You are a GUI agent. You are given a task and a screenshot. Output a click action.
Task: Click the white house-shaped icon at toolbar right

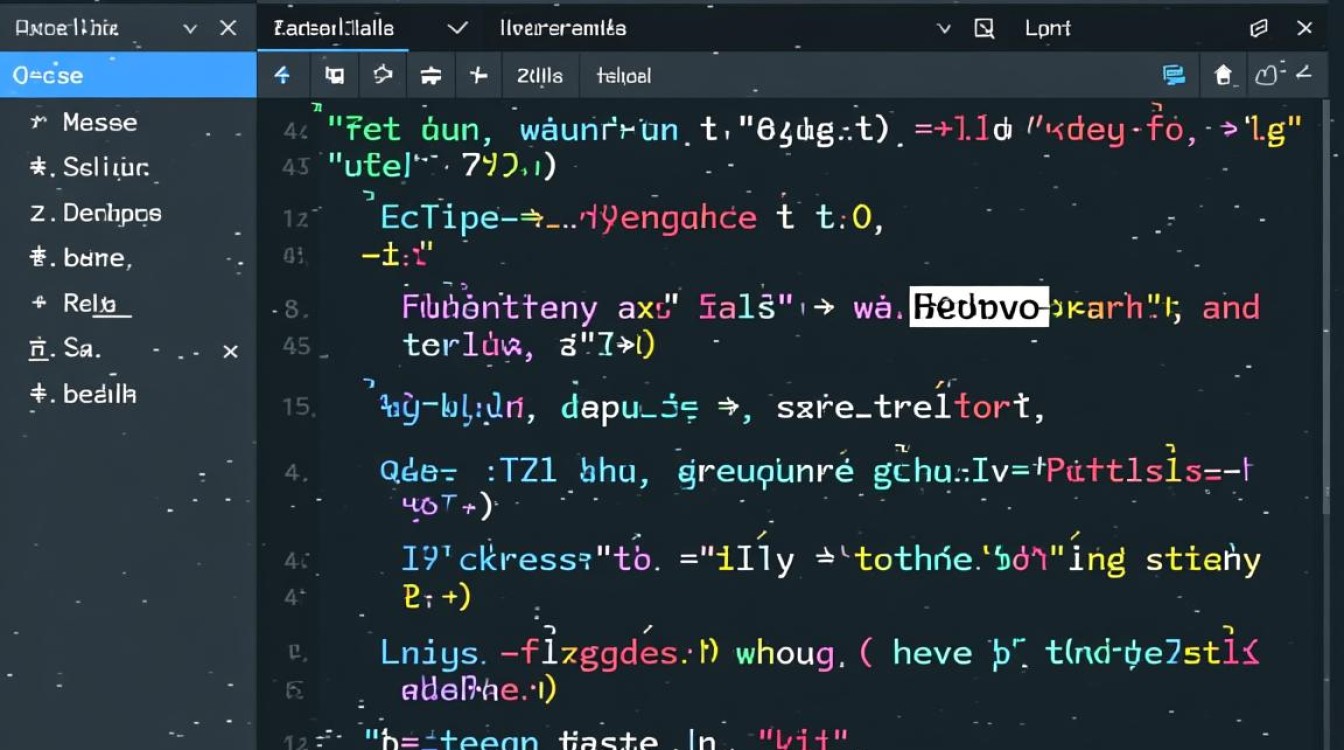(x=1222, y=75)
